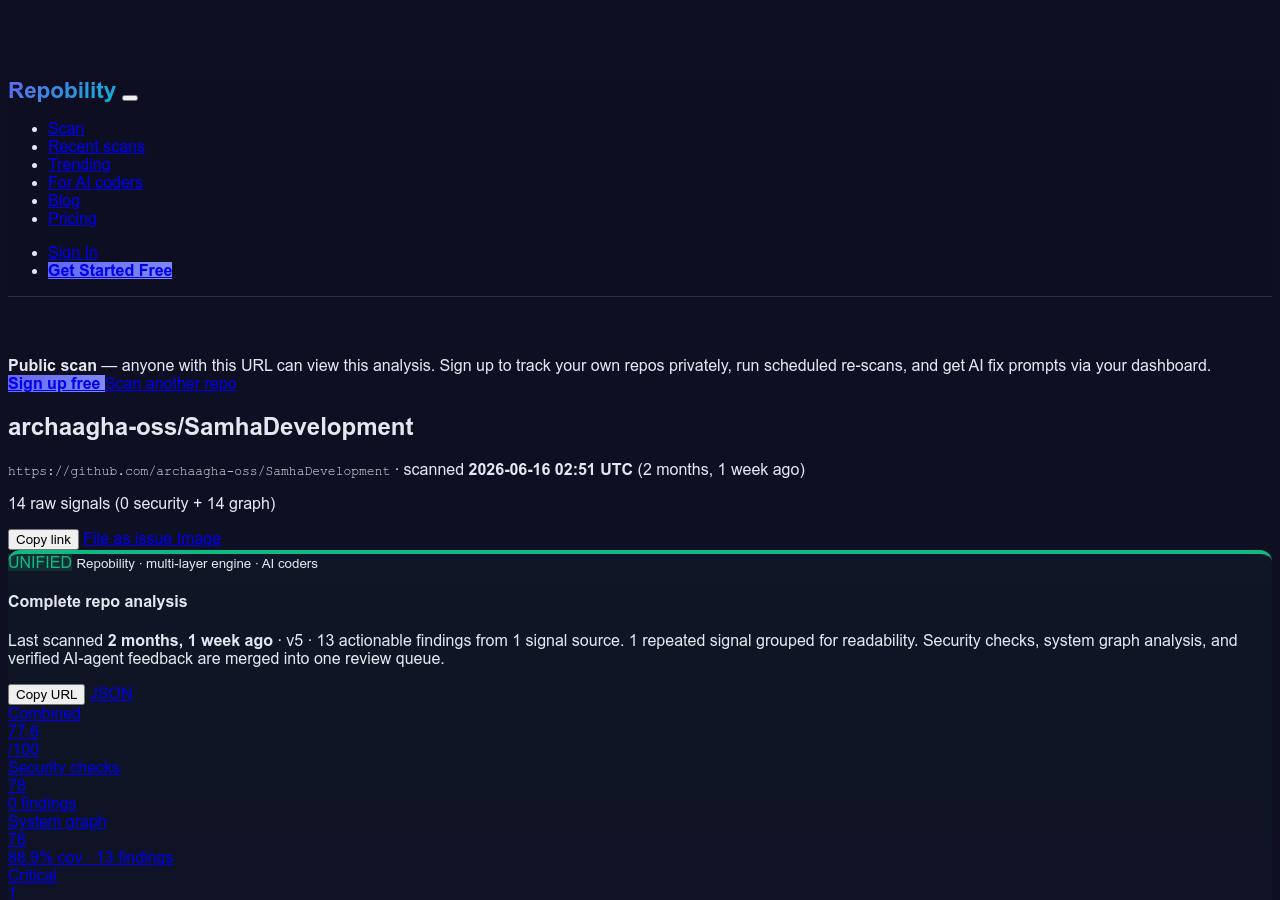Image resolution: width=1280 pixels, height=900 pixels.
Task: Open File as issue link
Action: pyautogui.click(x=128, y=538)
